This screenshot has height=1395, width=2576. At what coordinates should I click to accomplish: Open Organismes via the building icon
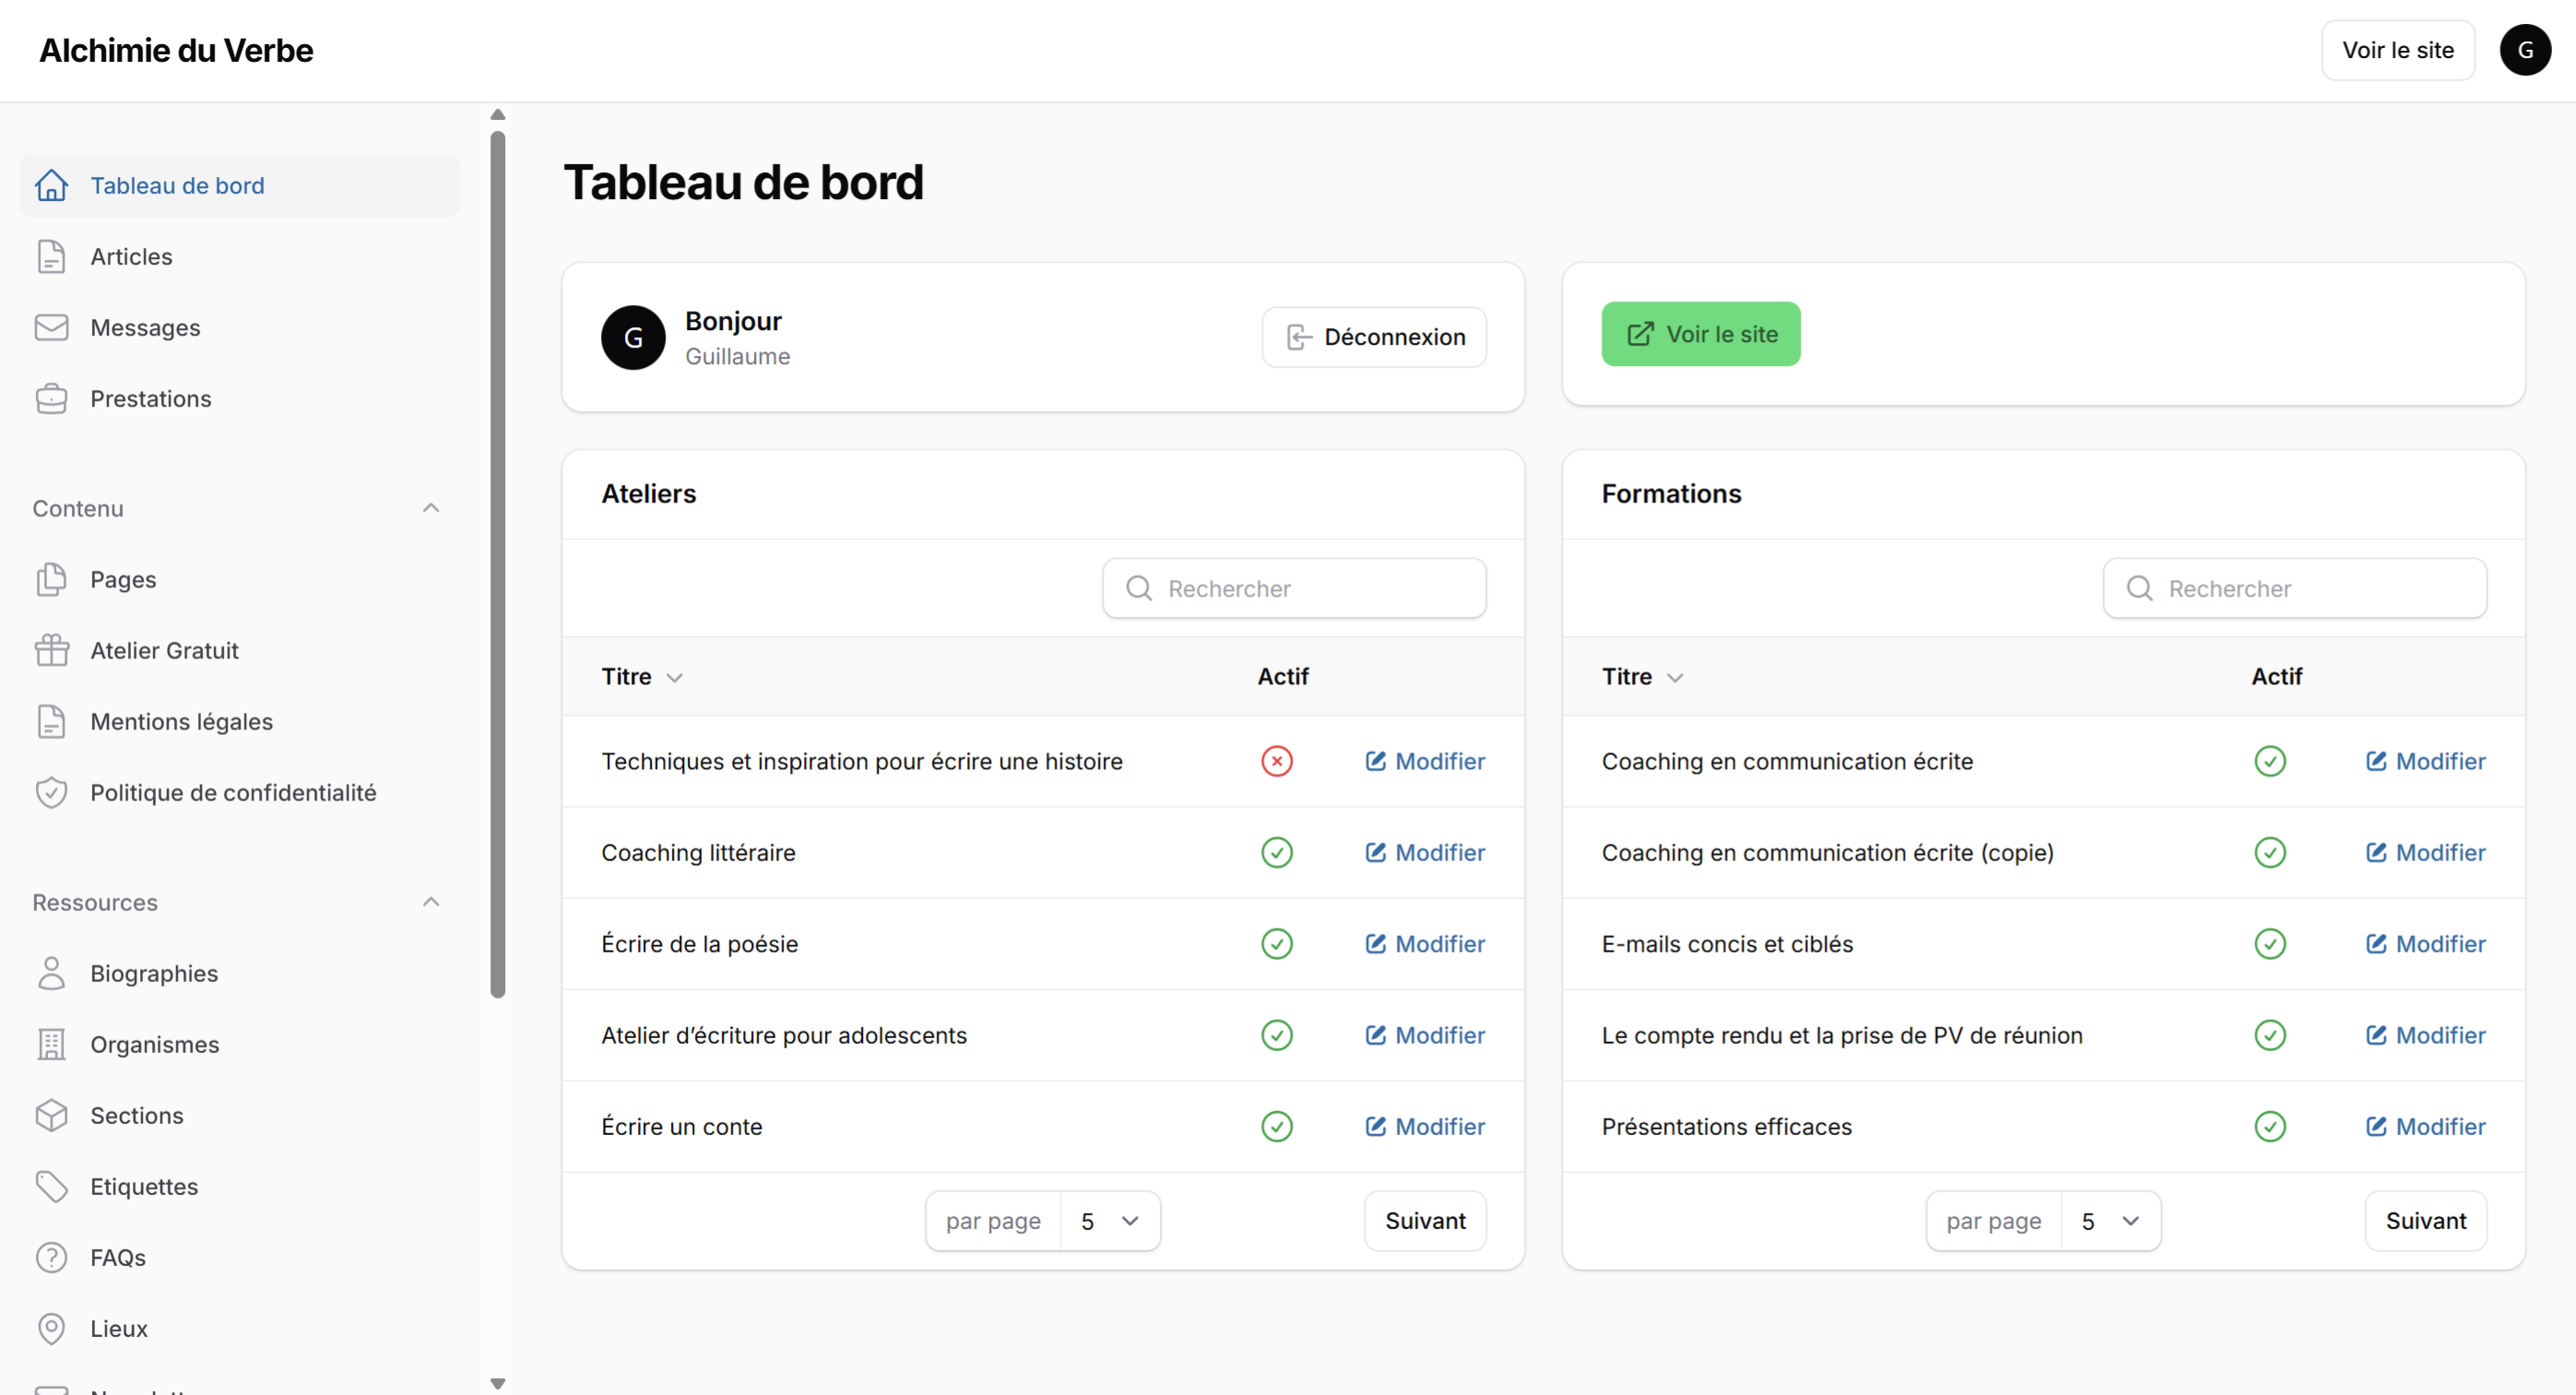(51, 1044)
